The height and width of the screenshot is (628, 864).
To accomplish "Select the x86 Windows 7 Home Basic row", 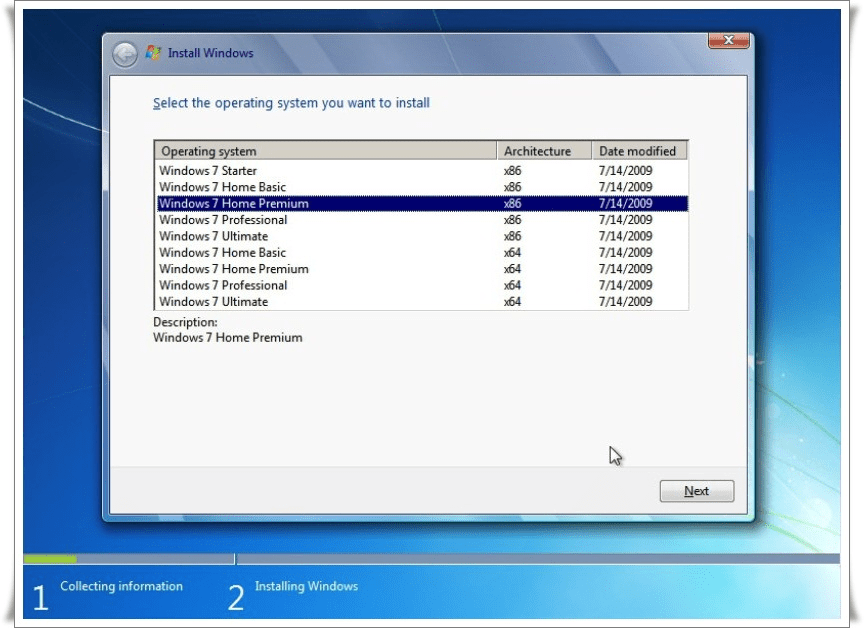I will click(x=222, y=187).
